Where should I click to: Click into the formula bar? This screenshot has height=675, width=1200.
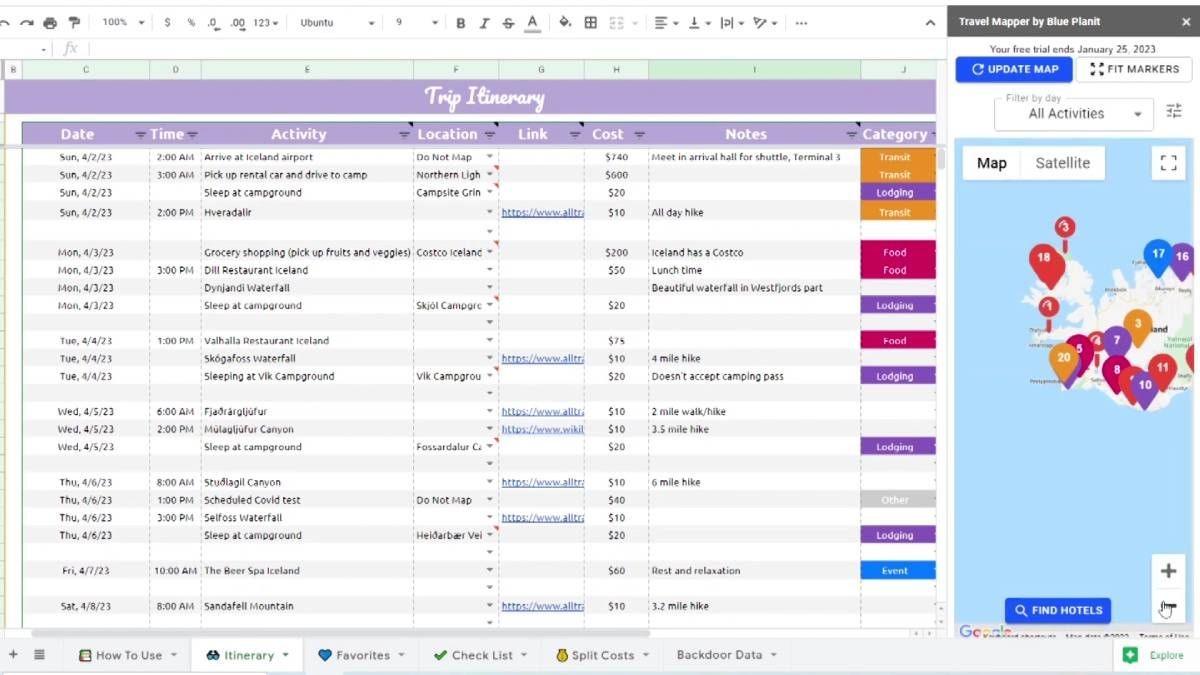coord(510,48)
